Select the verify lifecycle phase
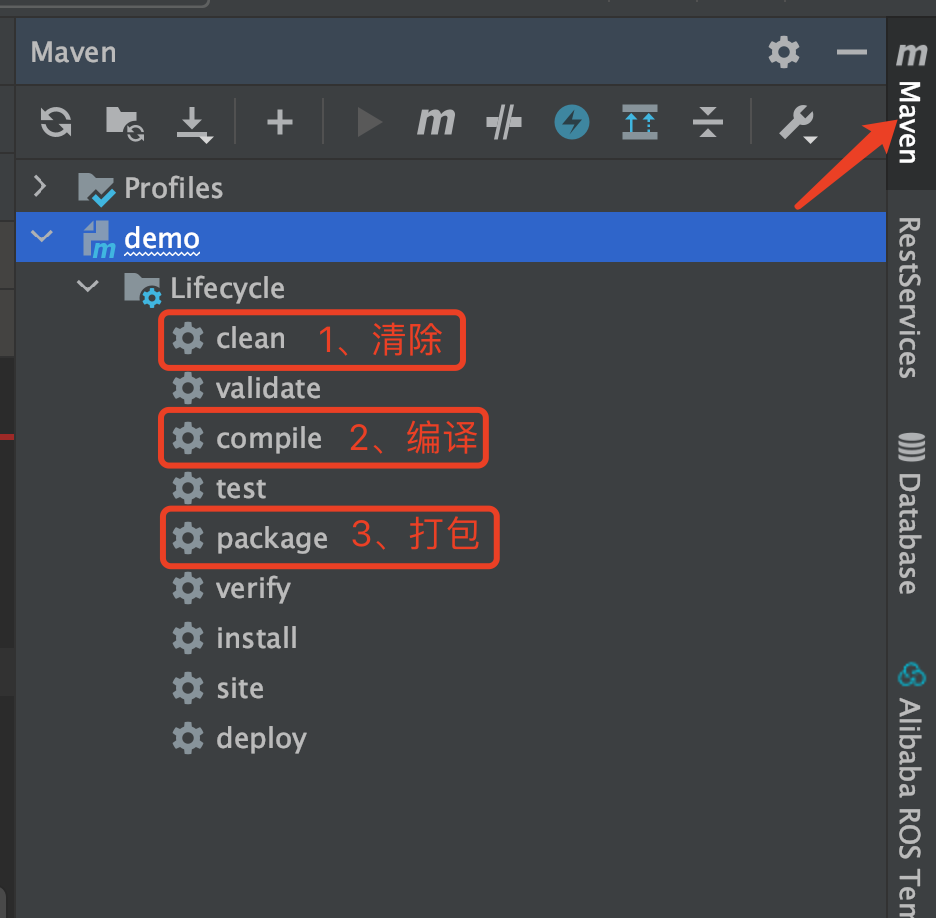The image size is (936, 918). (x=253, y=589)
